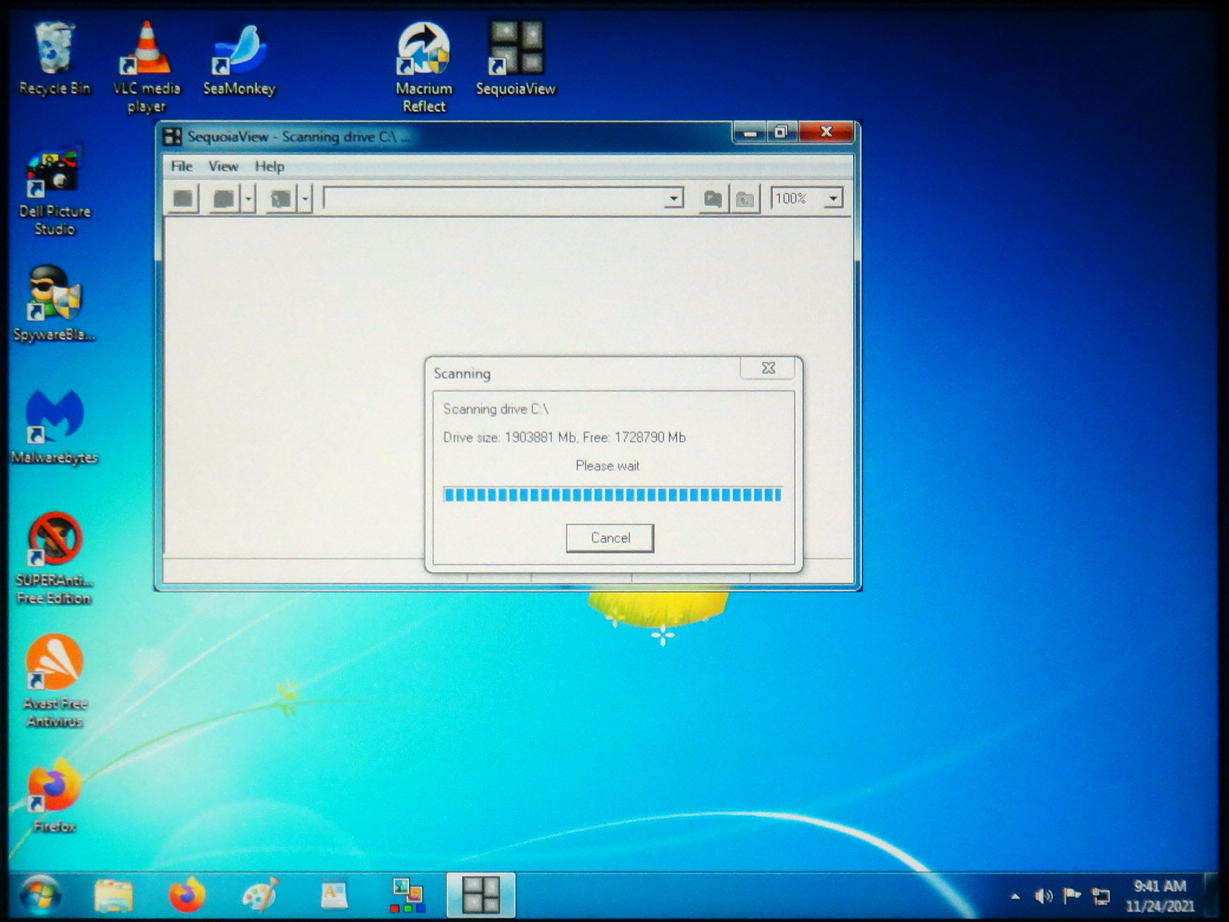Screen dimensions: 1229x922
Task: Launch VLC media player shortcut
Action: [146, 66]
